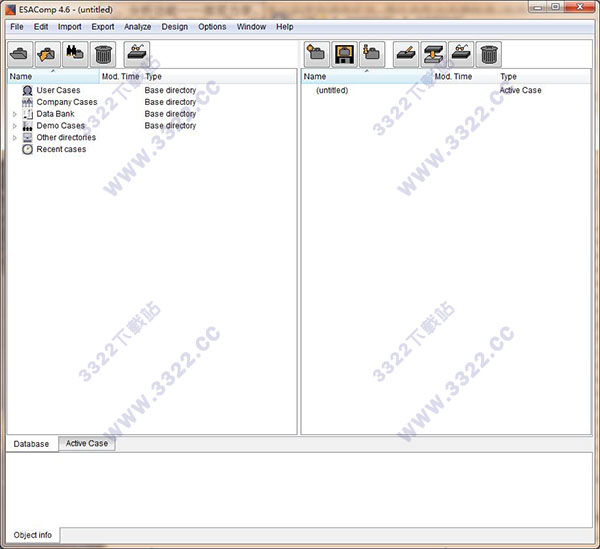
Task: Maximize the ESAComp window
Action: 556,7
